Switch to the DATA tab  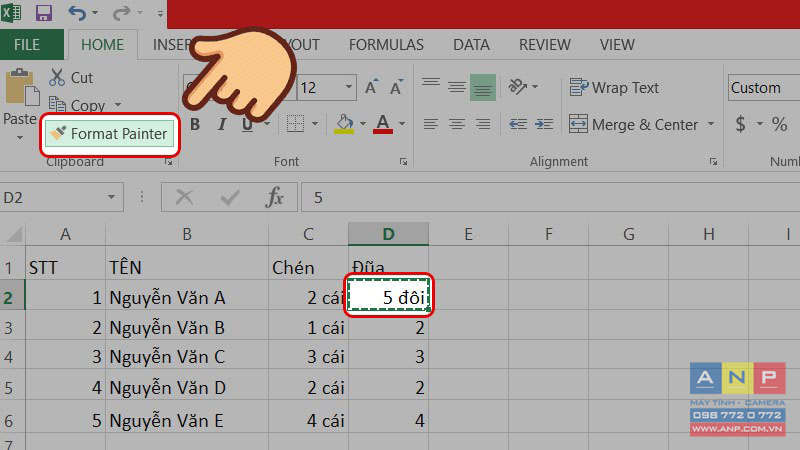471,44
